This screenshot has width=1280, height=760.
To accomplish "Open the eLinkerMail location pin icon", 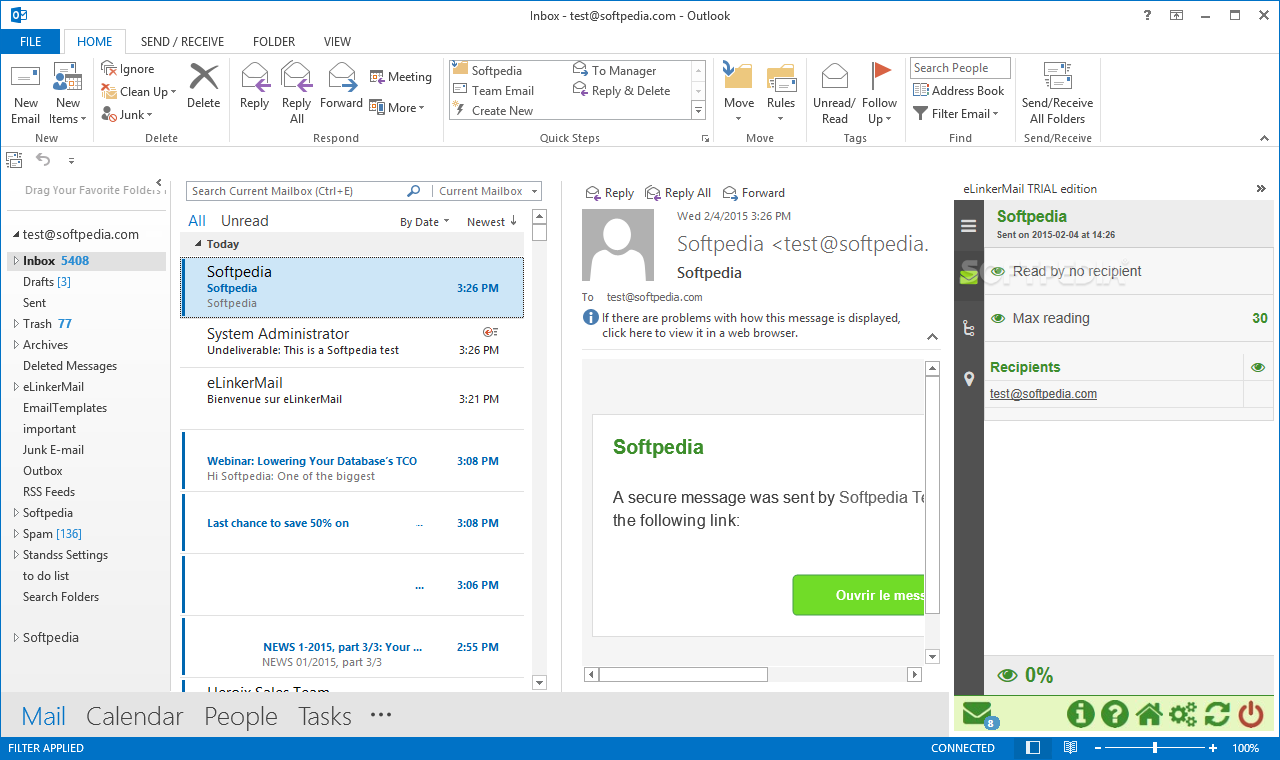I will (968, 379).
